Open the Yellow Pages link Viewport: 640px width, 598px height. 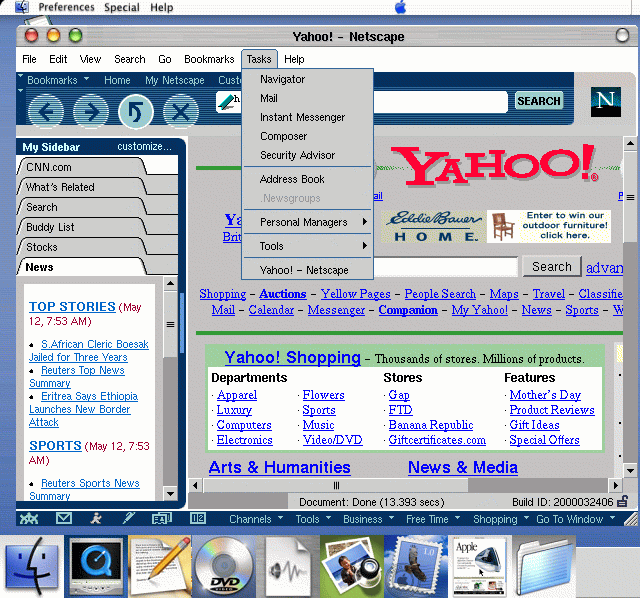click(356, 294)
